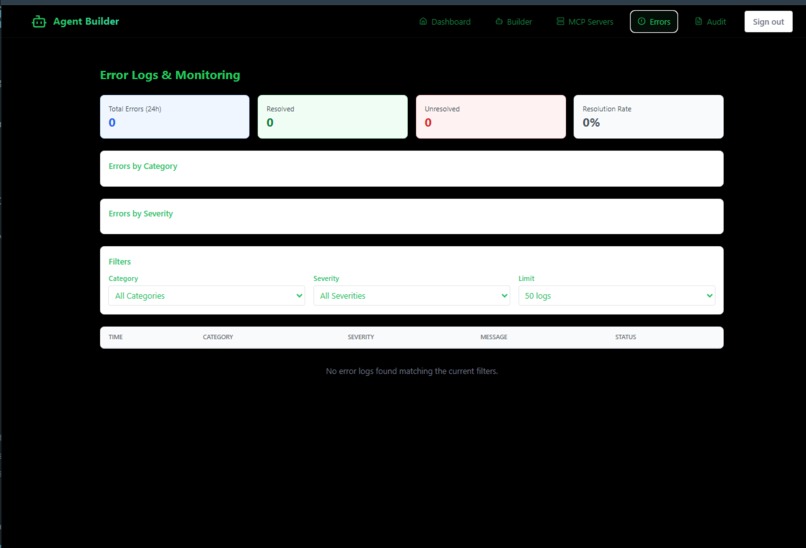Click the Category filter label
The height and width of the screenshot is (548, 806).
(123, 279)
